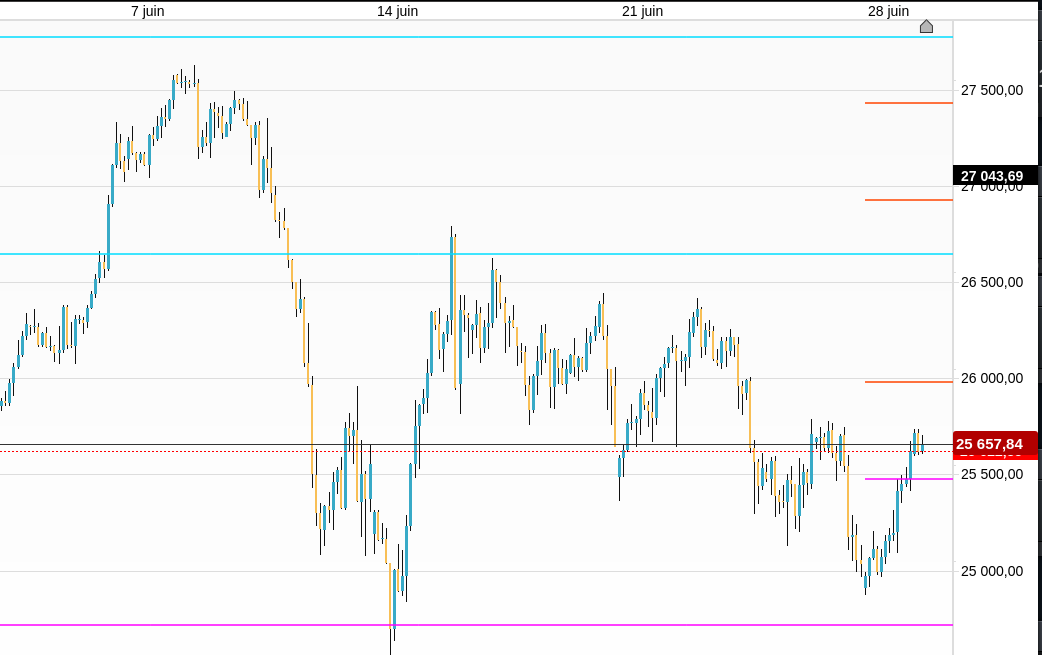The height and width of the screenshot is (655, 1042).
Task: Select the long magenta line below 25 000,00
Action: [x=476, y=625]
